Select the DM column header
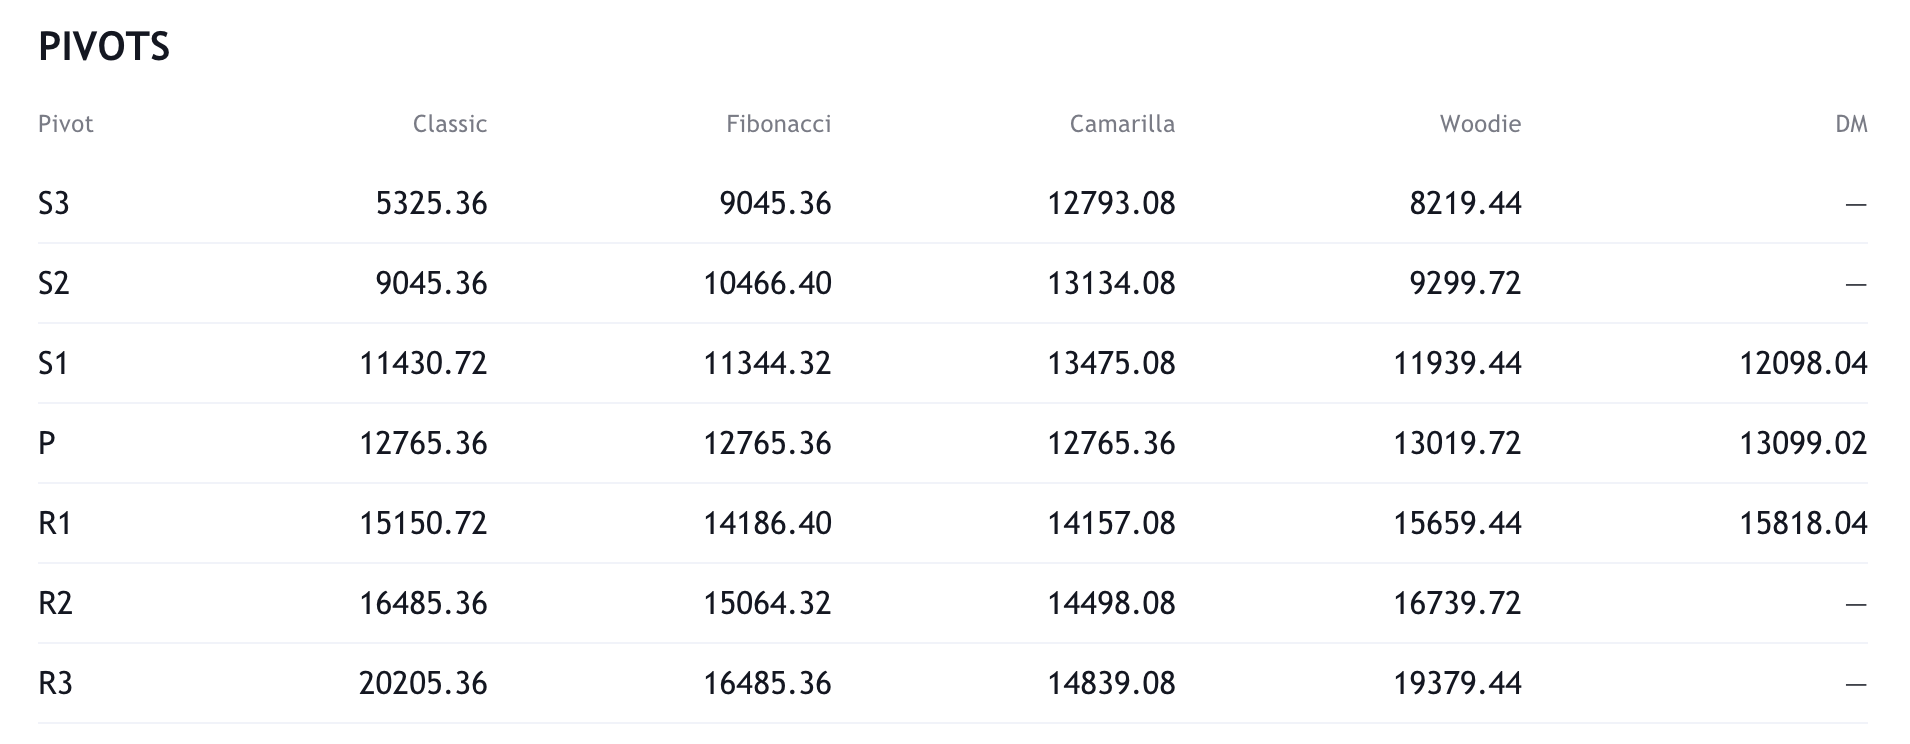The width and height of the screenshot is (1910, 744). tap(1851, 124)
